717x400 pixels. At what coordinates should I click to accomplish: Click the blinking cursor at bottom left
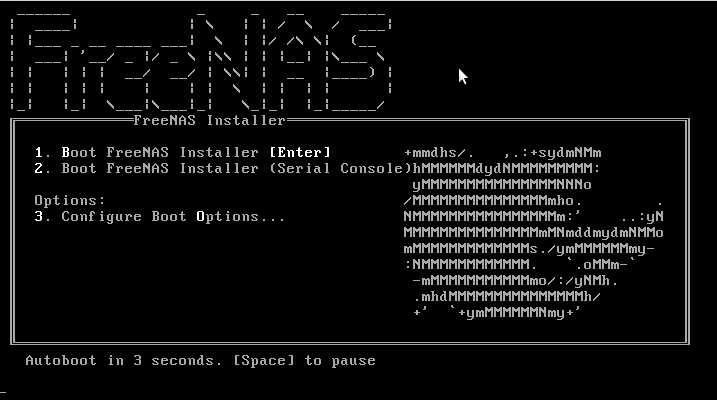pyautogui.click(x=3, y=391)
